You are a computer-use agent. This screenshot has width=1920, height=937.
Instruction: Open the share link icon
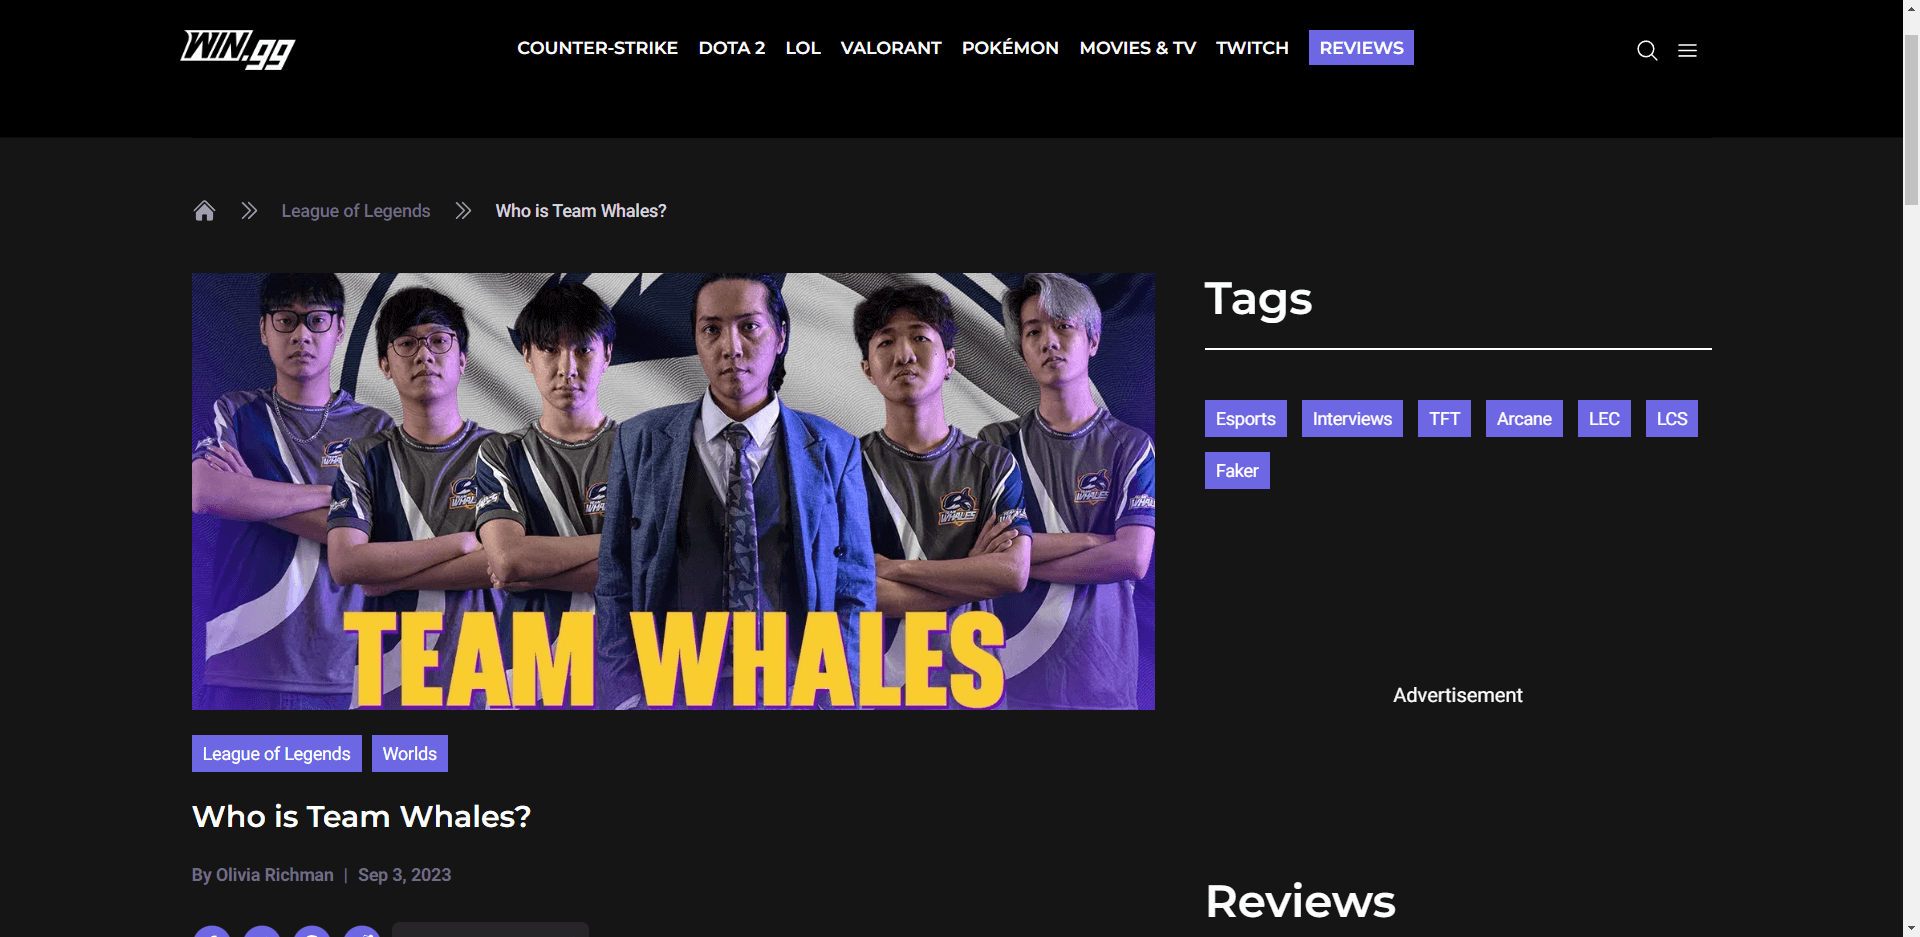[362, 932]
